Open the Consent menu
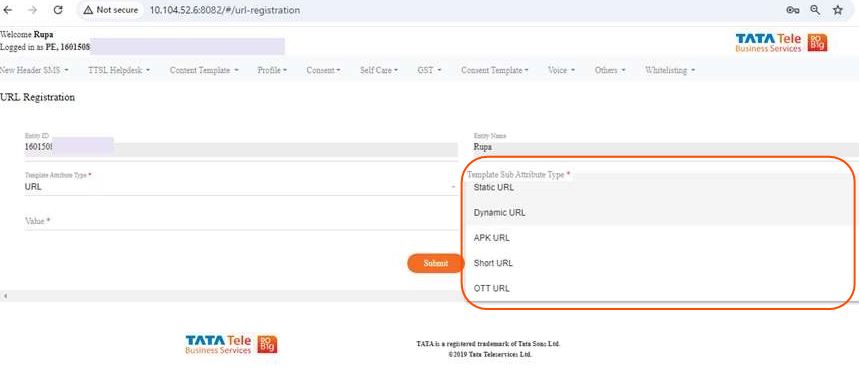This screenshot has width=859, height=380. [x=323, y=70]
